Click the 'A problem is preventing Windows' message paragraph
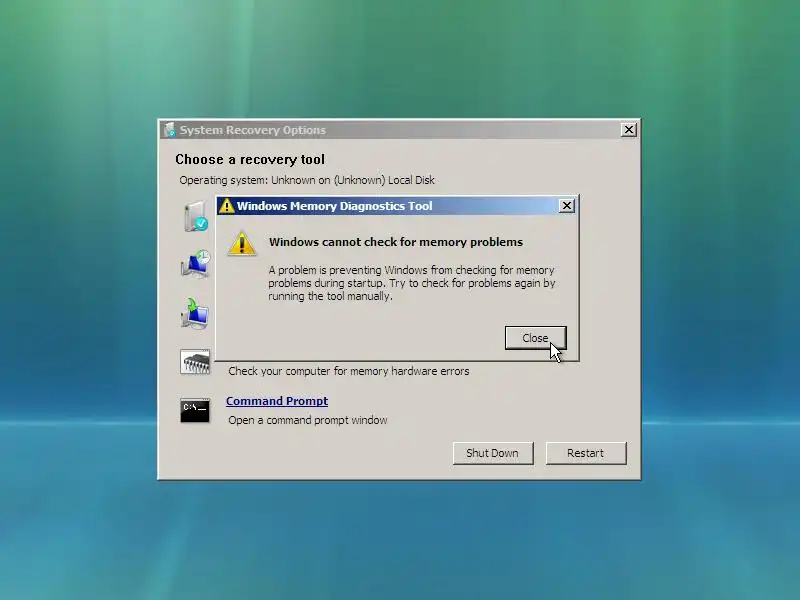 [x=412, y=283]
